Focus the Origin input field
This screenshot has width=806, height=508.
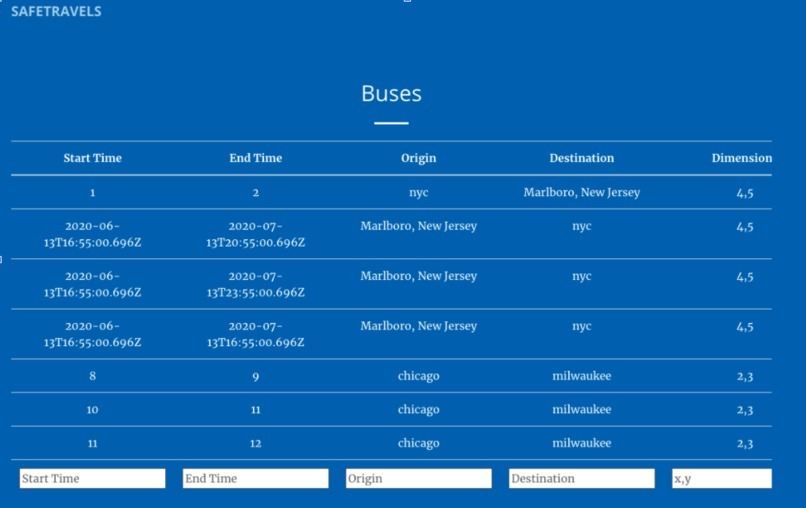coord(418,478)
